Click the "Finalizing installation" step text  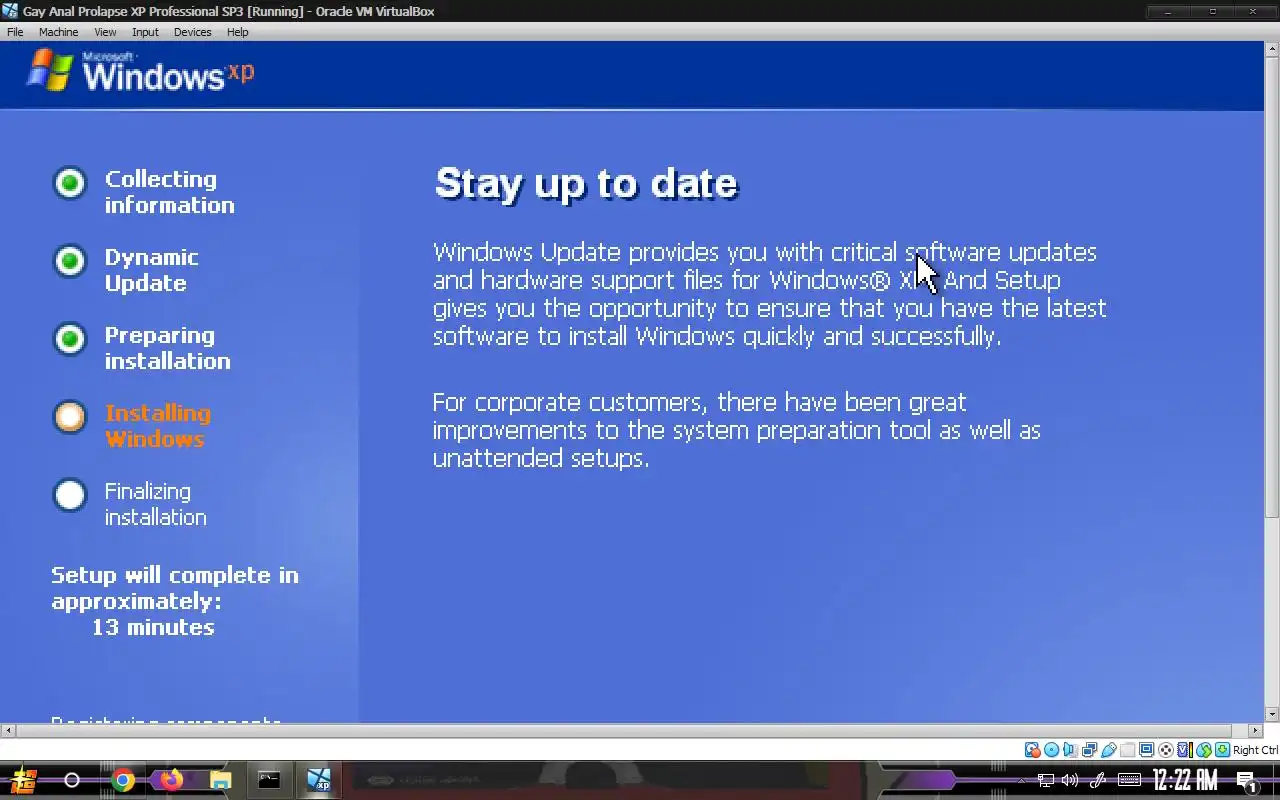click(x=155, y=504)
